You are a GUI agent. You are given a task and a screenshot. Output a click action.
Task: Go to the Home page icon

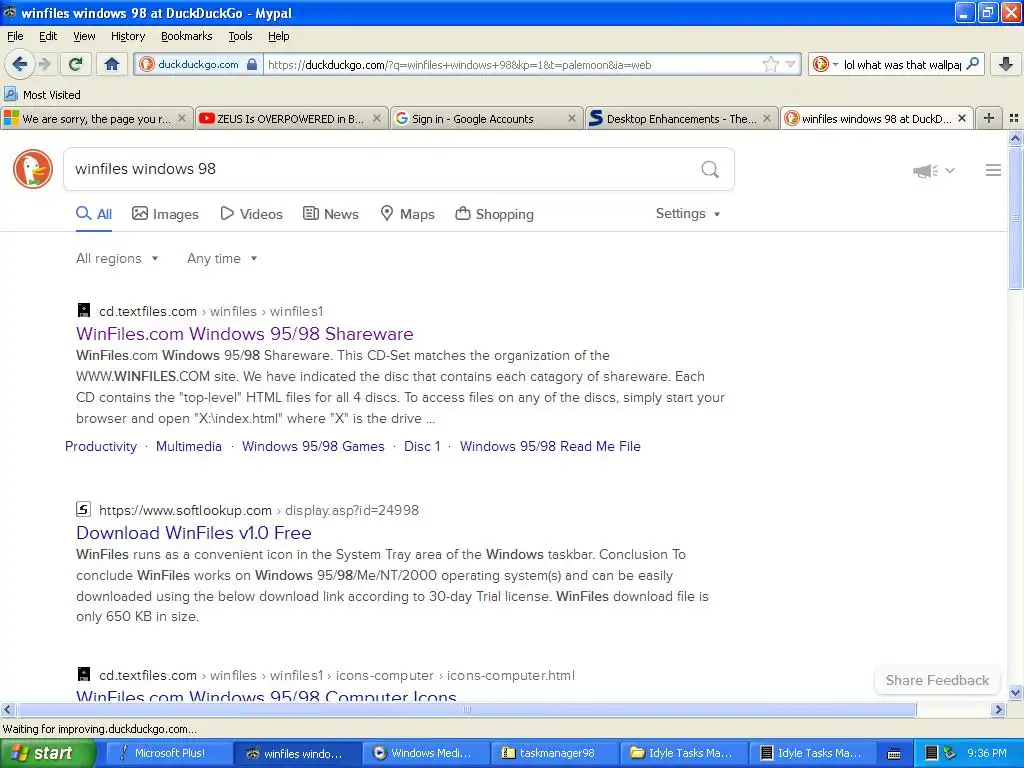tap(112, 64)
